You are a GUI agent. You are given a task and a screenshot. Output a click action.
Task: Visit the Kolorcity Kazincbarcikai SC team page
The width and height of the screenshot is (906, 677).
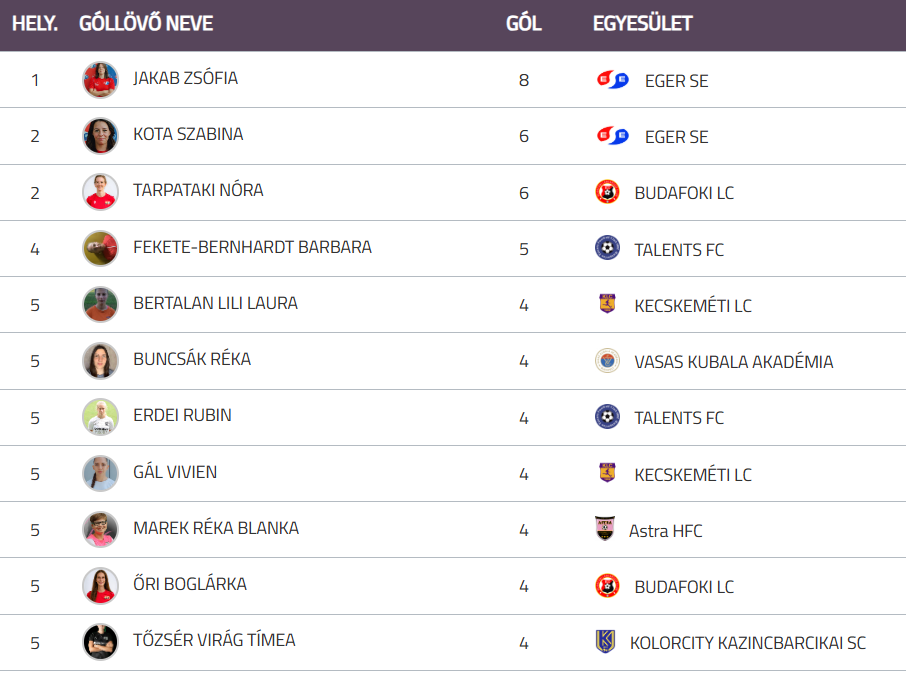747,643
